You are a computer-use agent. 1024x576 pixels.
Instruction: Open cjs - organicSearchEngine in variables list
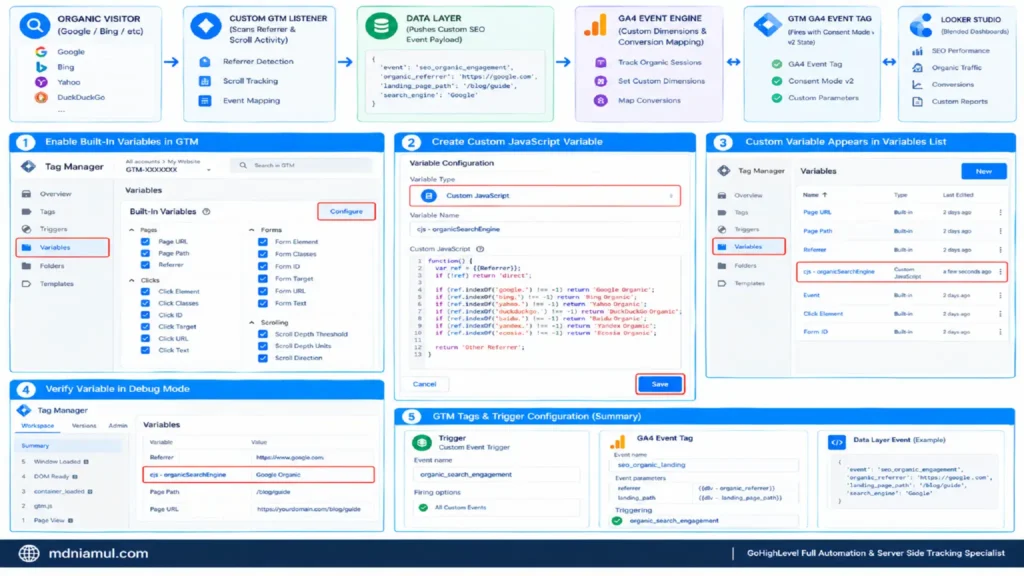839,272
